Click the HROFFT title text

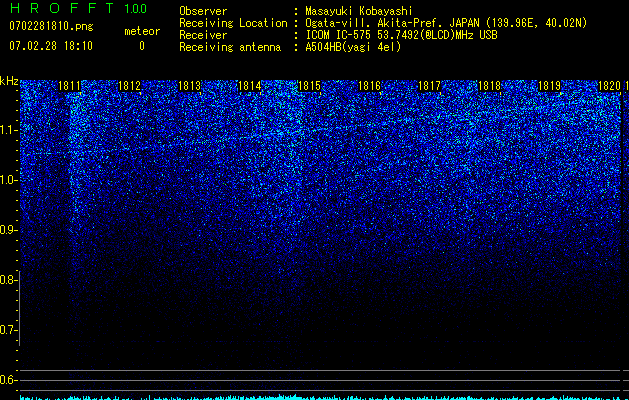point(62,8)
